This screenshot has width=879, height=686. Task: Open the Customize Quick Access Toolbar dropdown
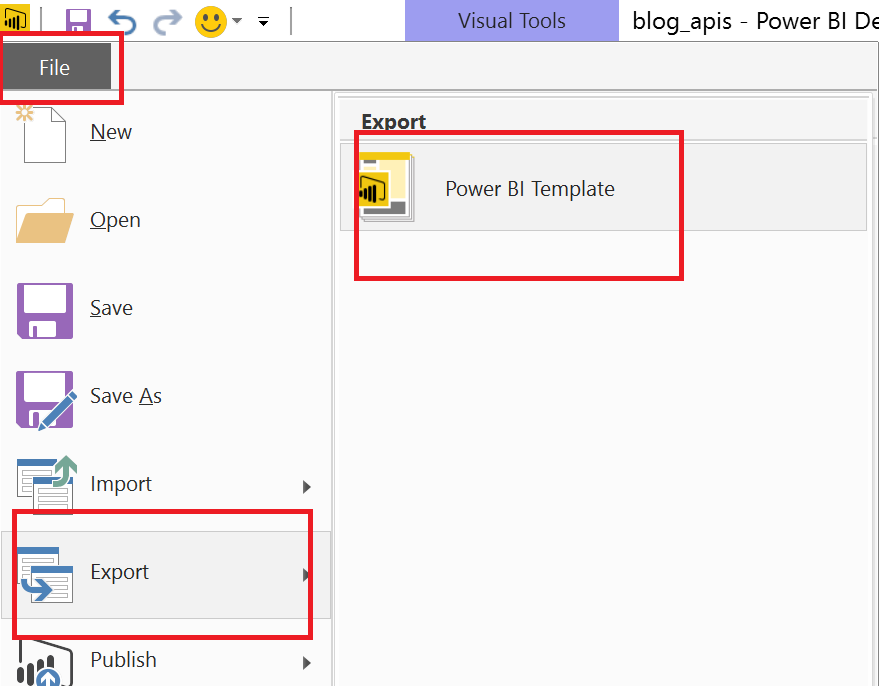(264, 21)
